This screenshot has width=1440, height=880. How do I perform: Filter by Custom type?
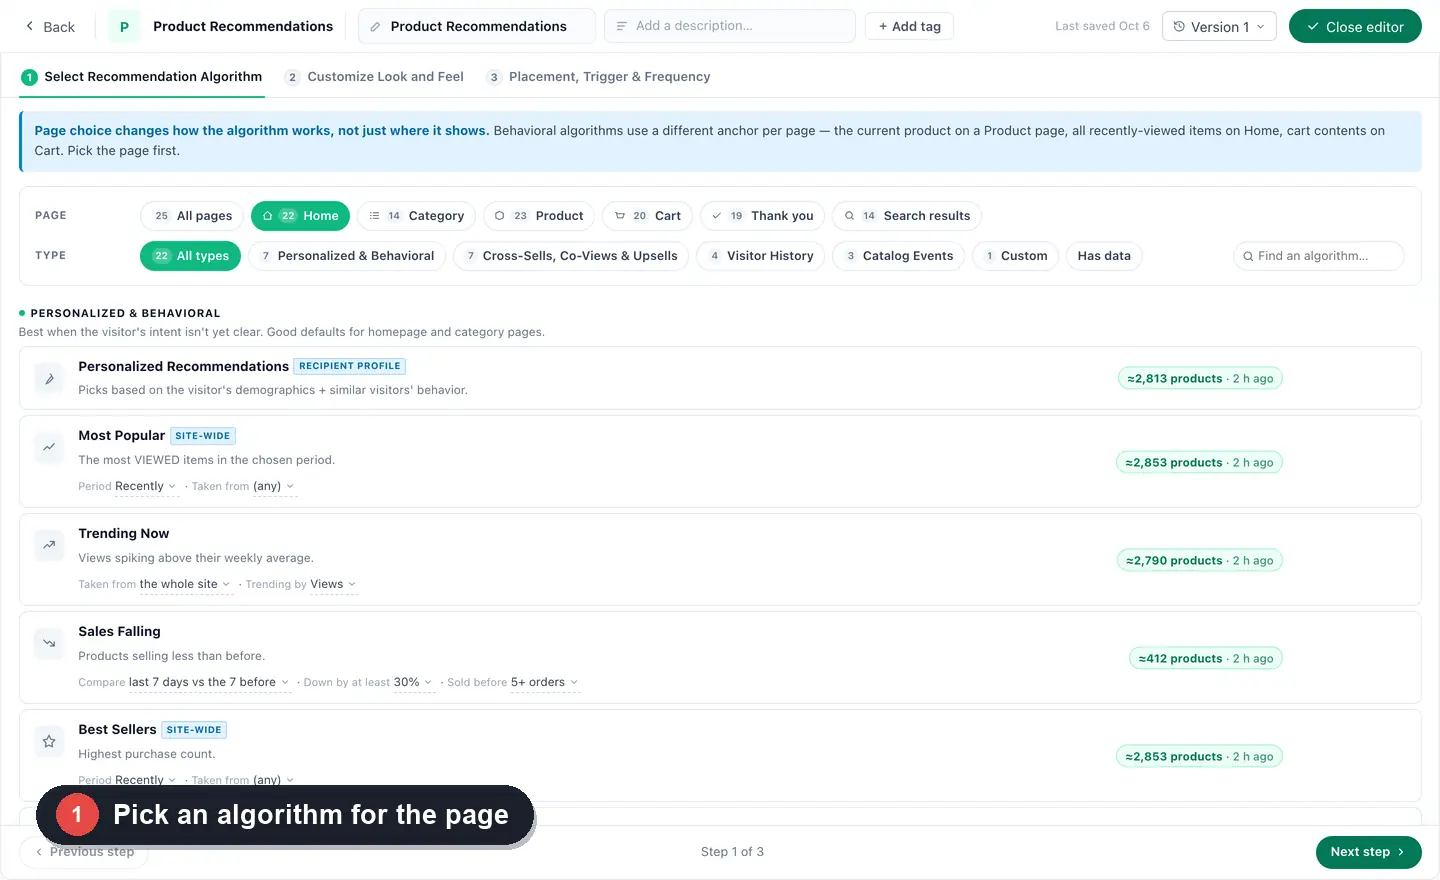click(1015, 256)
